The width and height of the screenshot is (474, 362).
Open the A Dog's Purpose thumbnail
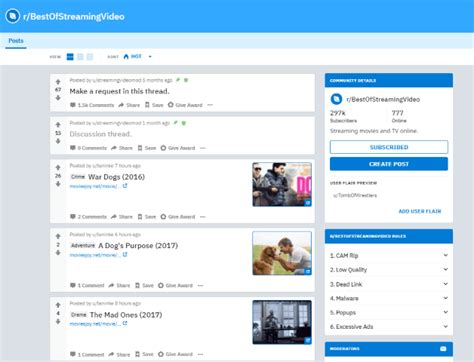click(282, 253)
